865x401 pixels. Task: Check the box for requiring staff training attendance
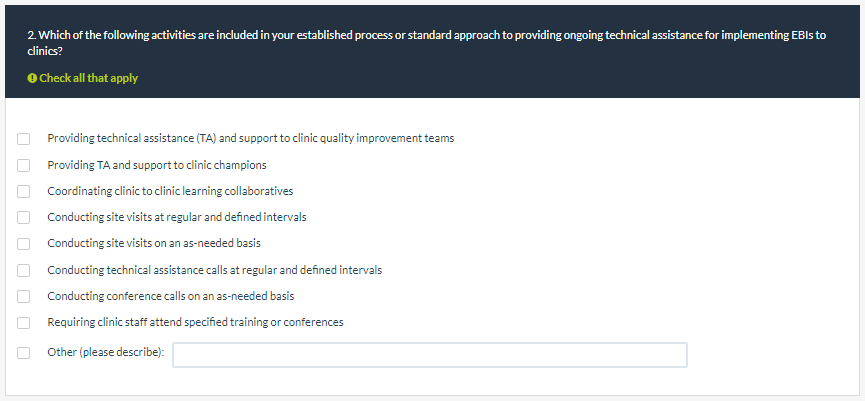point(24,322)
